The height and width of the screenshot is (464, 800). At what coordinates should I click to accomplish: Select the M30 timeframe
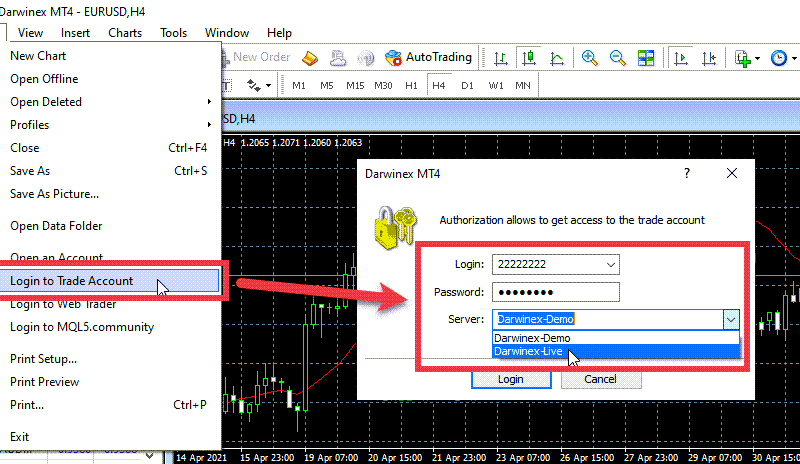point(383,85)
